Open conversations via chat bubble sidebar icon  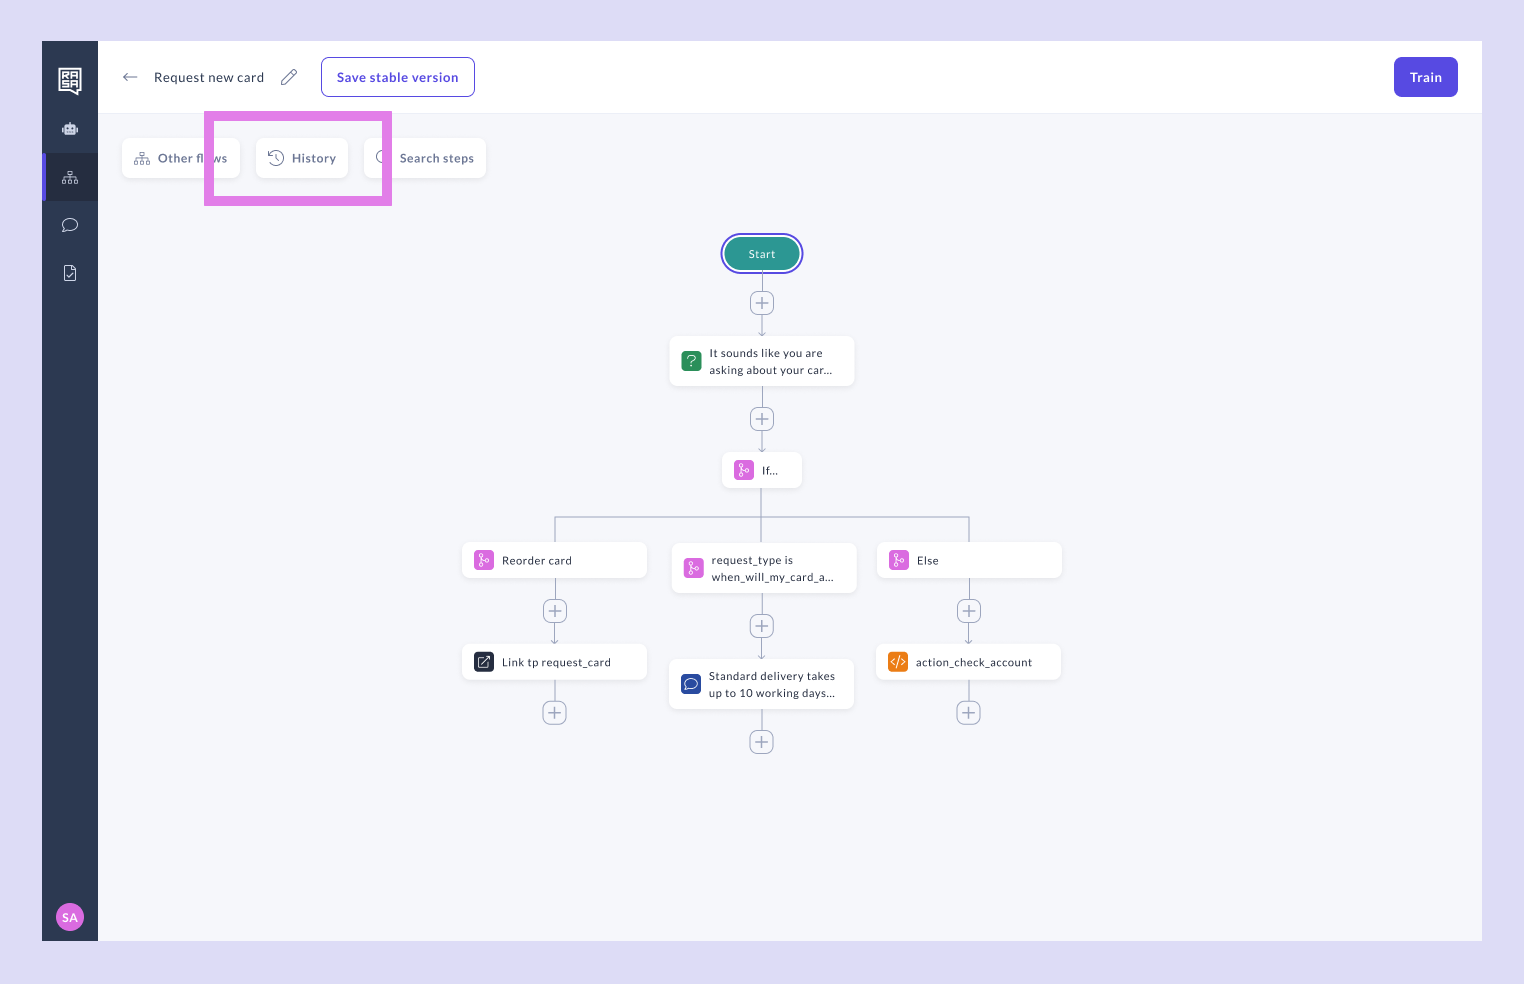tap(70, 225)
